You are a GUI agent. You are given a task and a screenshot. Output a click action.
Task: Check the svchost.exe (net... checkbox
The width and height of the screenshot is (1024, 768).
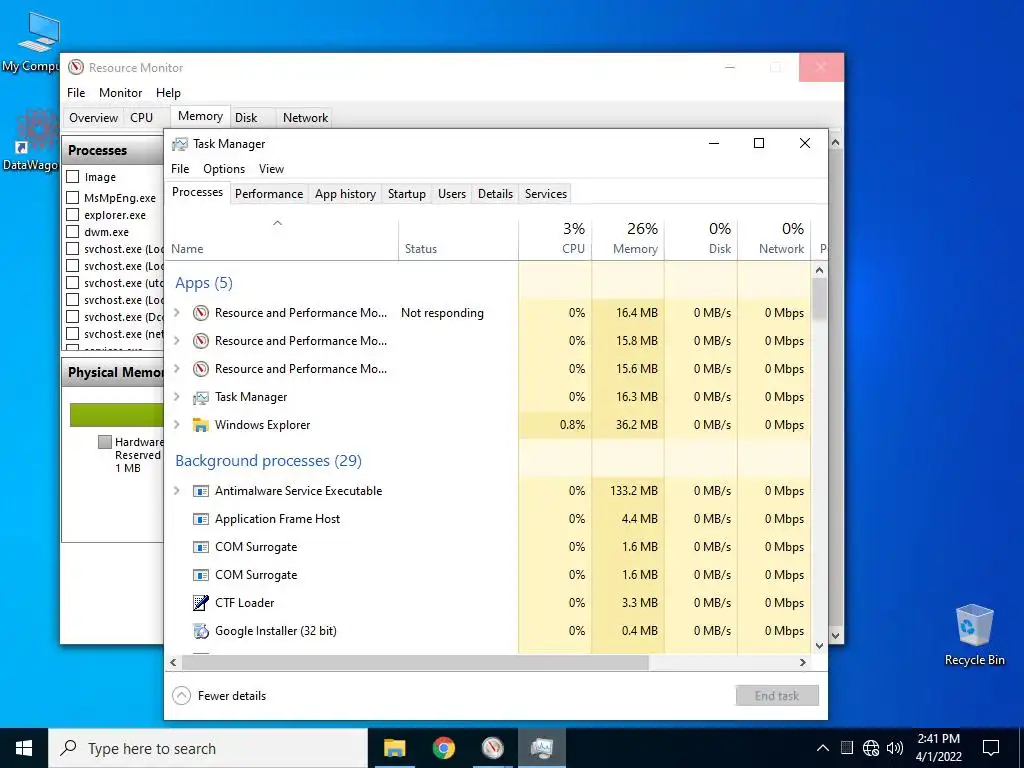73,333
